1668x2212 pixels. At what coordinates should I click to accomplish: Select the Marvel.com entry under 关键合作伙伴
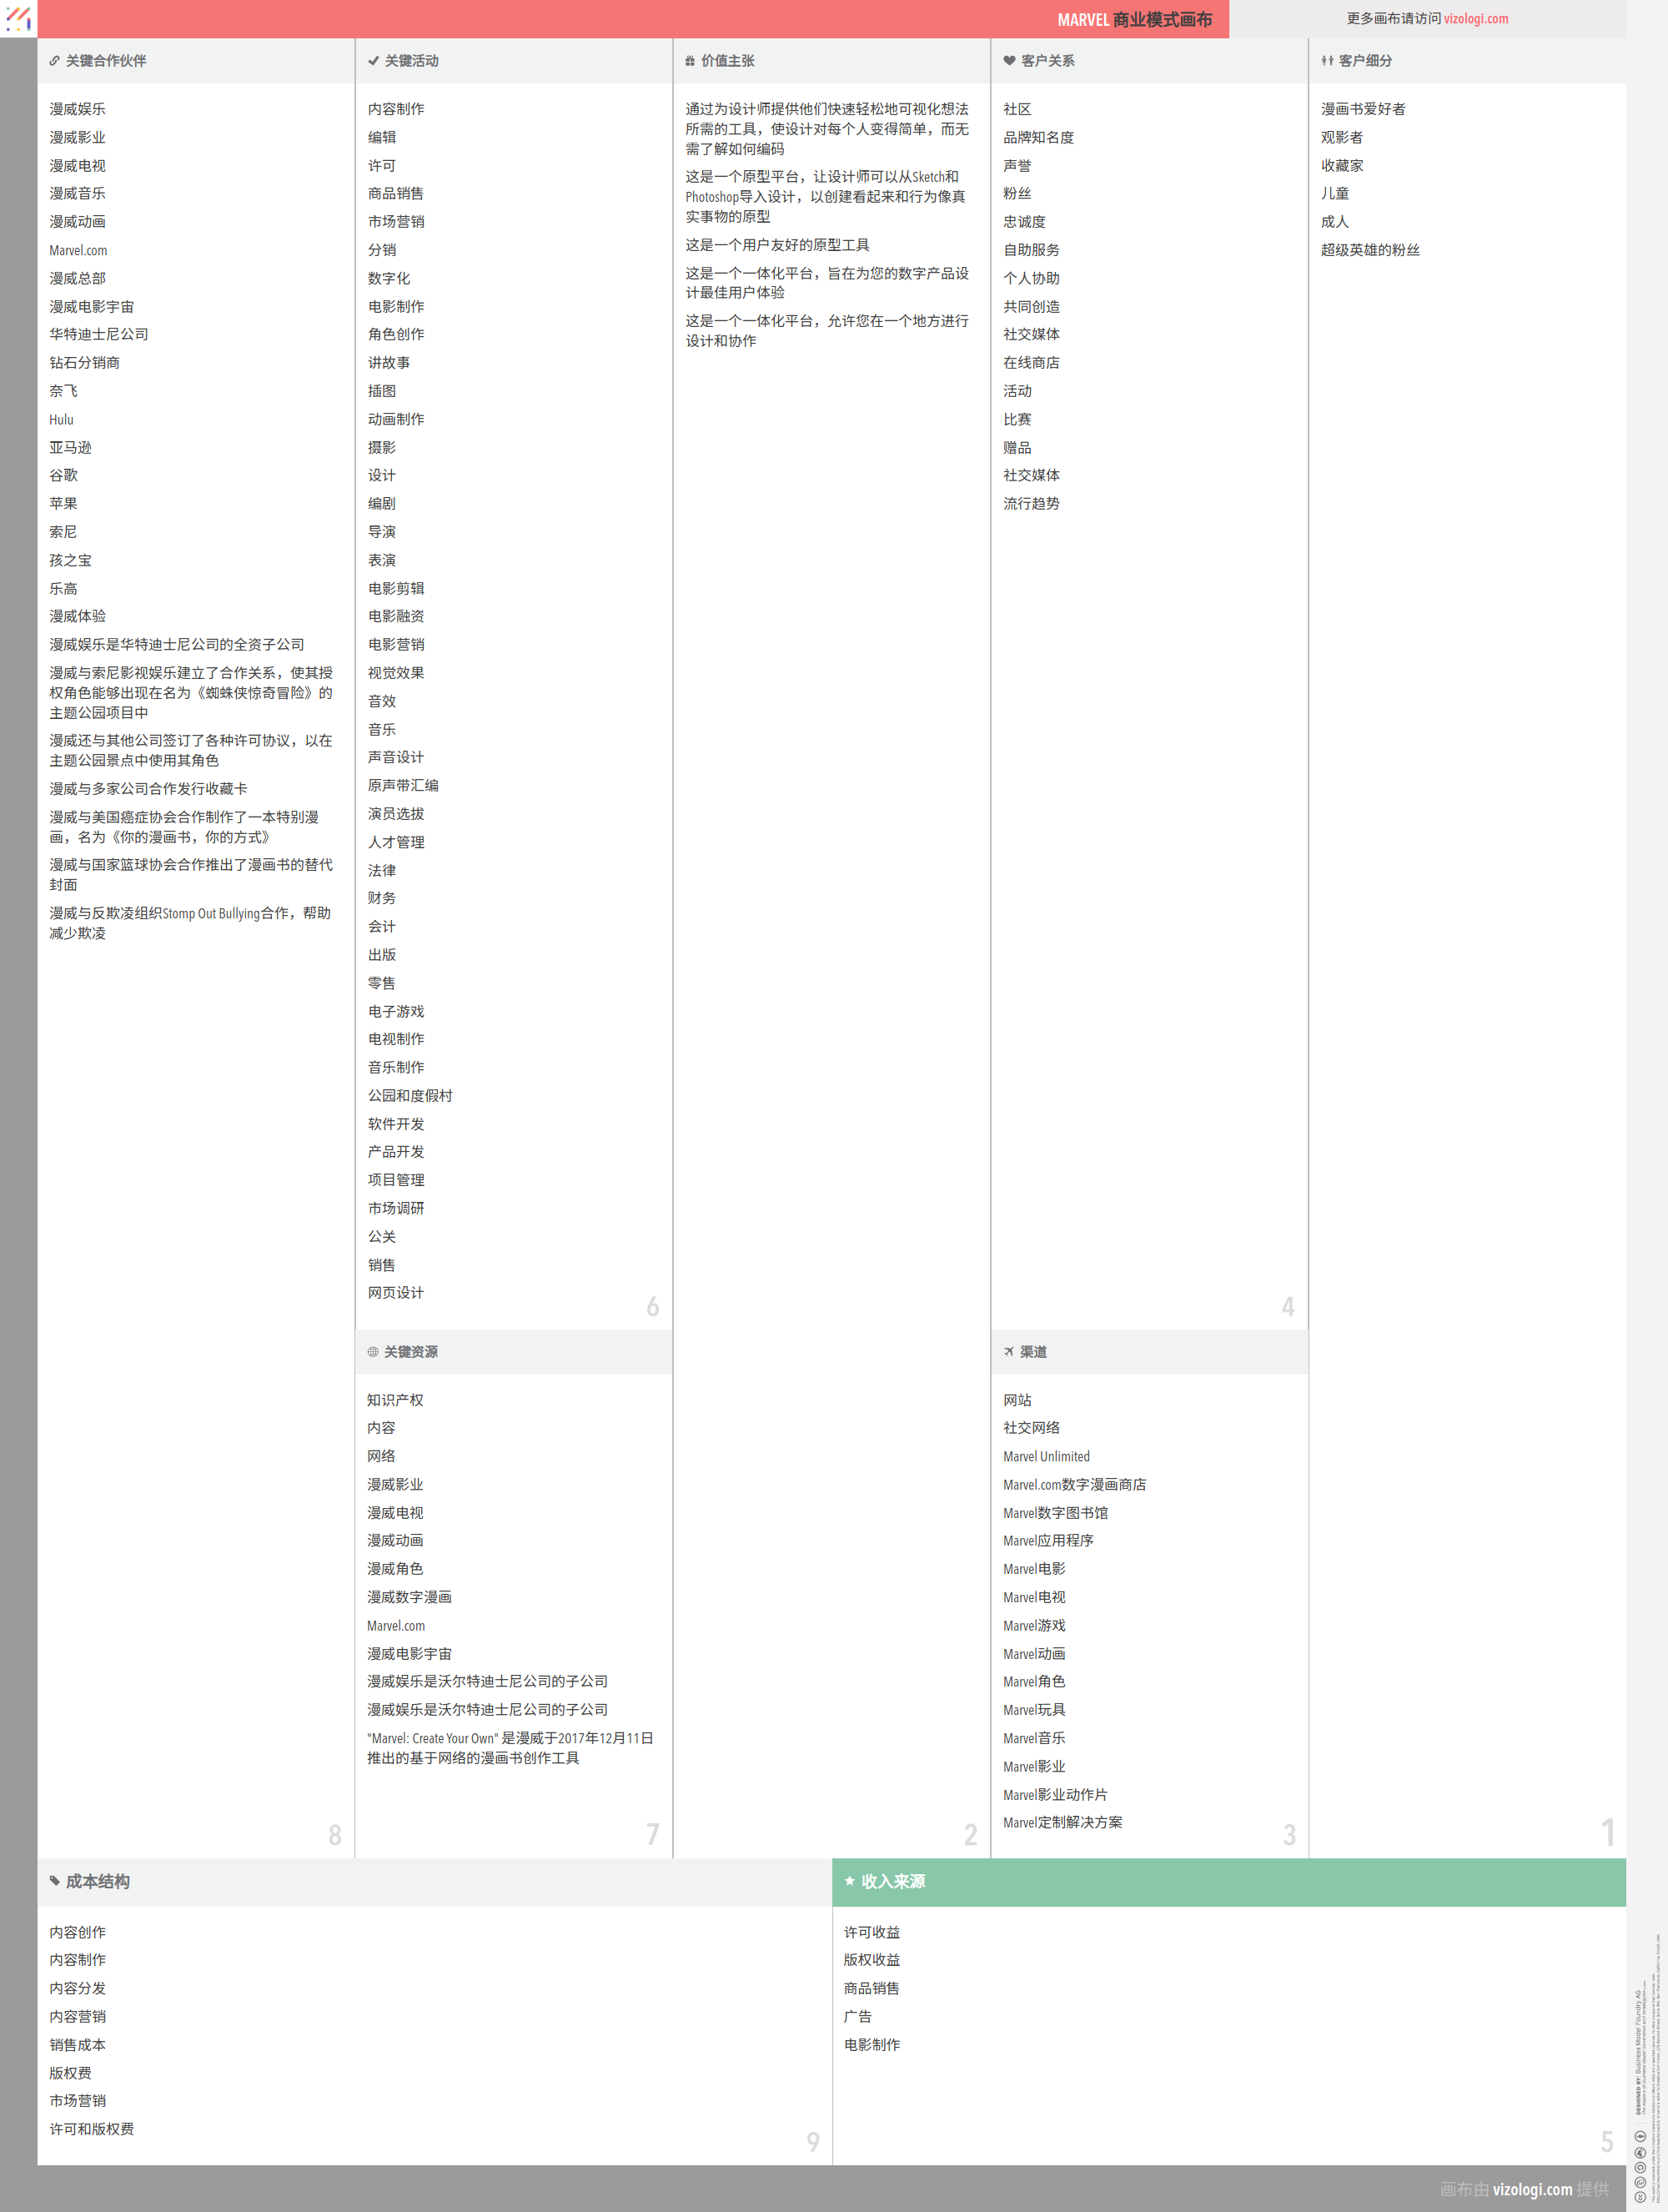(78, 251)
